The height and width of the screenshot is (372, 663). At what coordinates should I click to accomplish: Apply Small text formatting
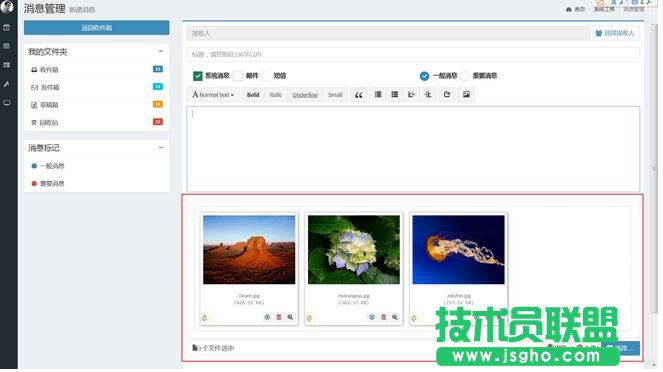pyautogui.click(x=335, y=95)
